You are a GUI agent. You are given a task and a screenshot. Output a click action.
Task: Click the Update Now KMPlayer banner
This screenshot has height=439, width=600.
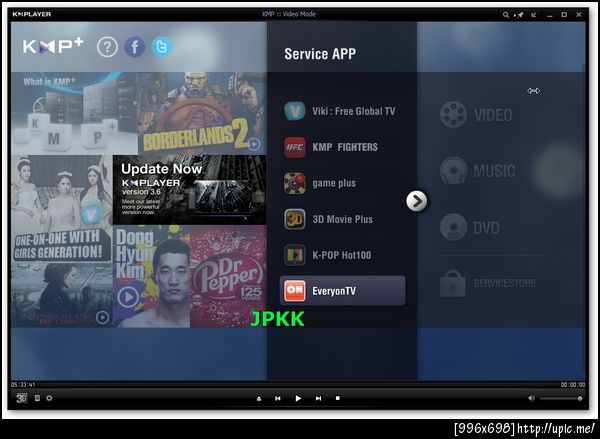click(x=189, y=190)
